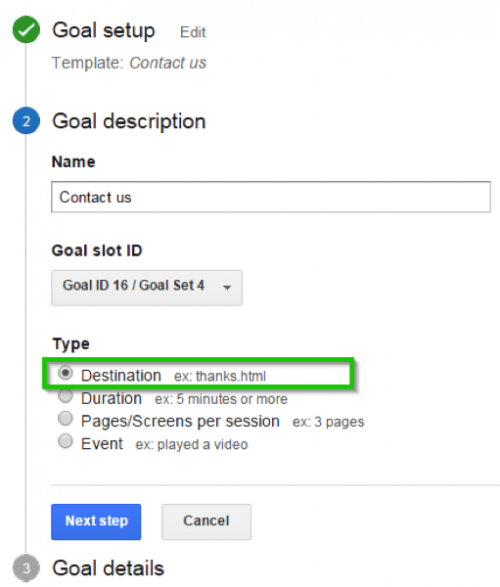Image resolution: width=500 pixels, height=587 pixels.
Task: Click the blue step 2 circle icon
Action: (26, 121)
